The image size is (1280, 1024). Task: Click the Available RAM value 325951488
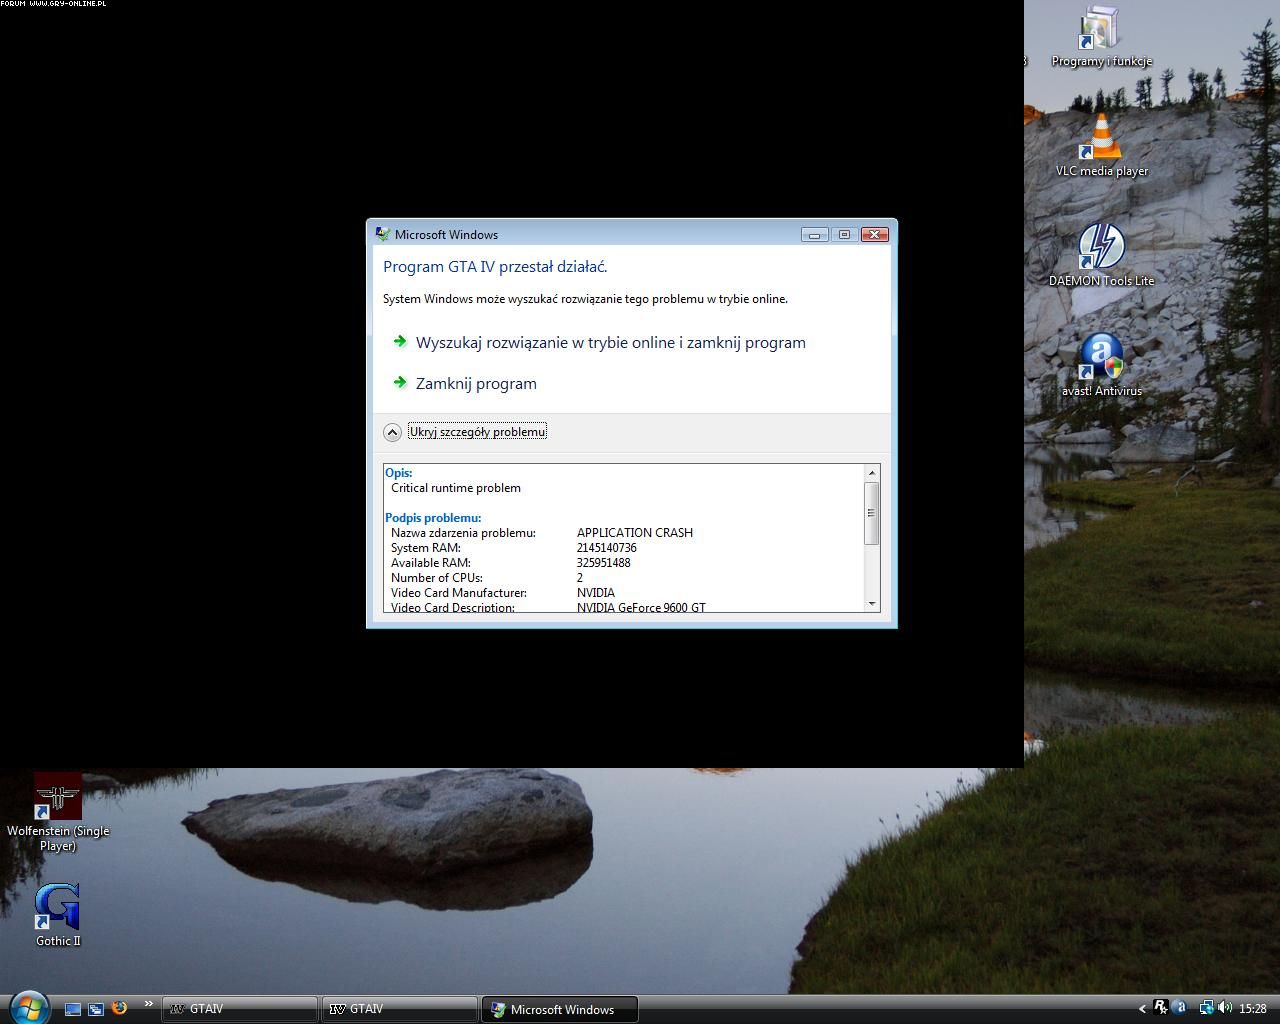[x=604, y=563]
